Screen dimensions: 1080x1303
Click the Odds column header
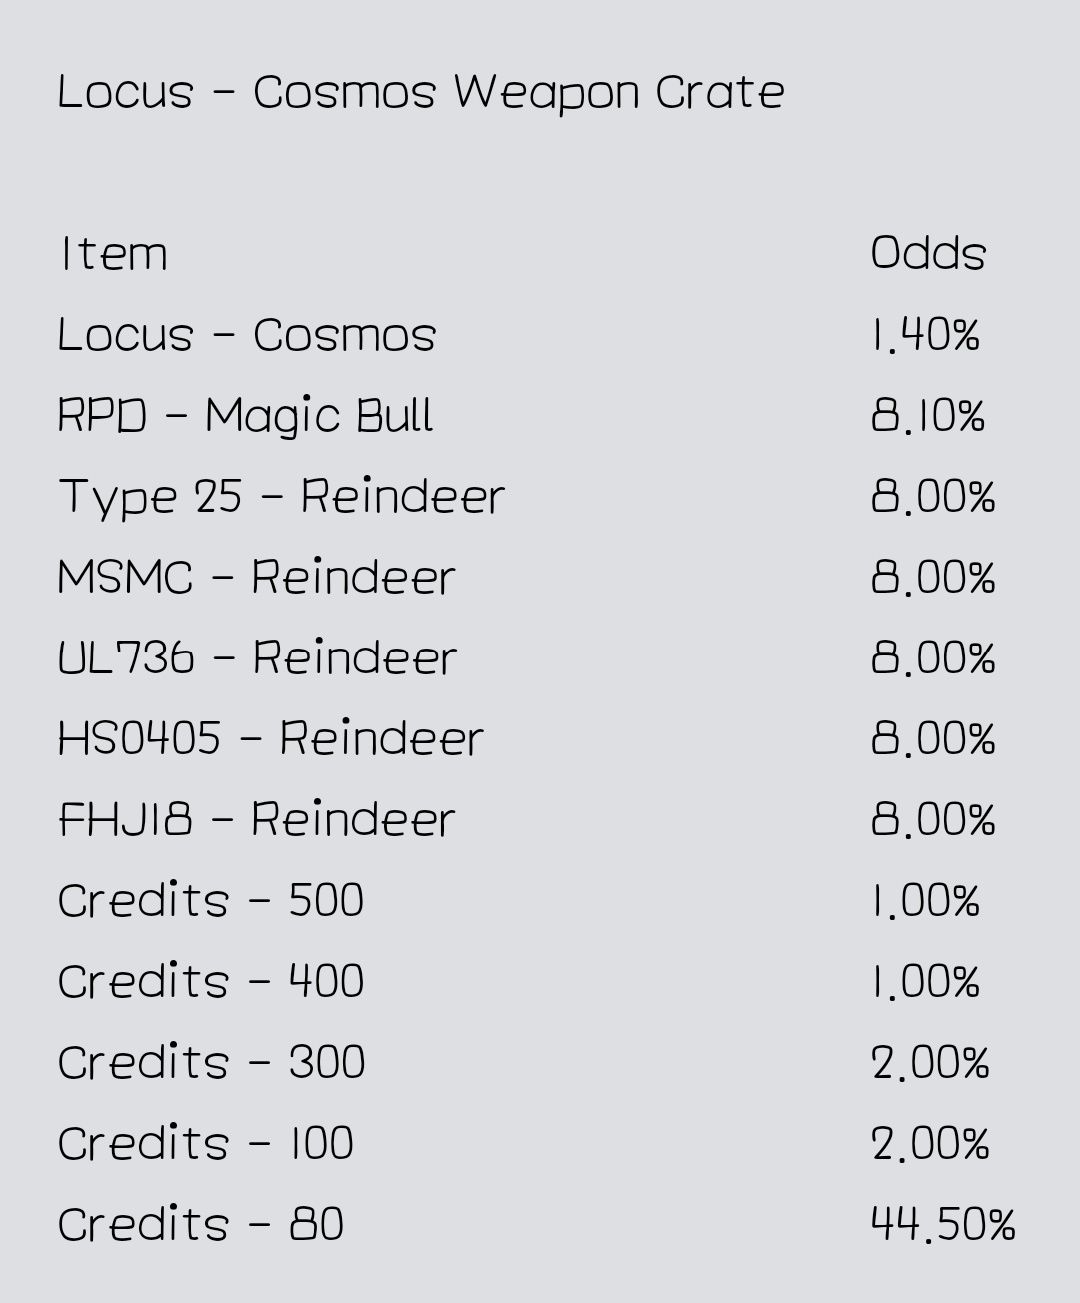[x=928, y=253]
